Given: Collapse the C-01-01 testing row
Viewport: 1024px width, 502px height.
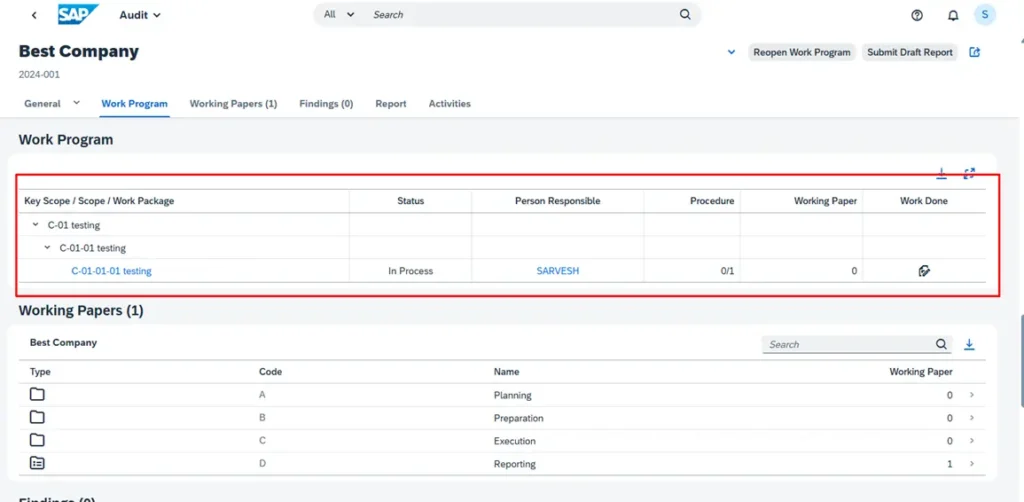Looking at the screenshot, I should [48, 248].
